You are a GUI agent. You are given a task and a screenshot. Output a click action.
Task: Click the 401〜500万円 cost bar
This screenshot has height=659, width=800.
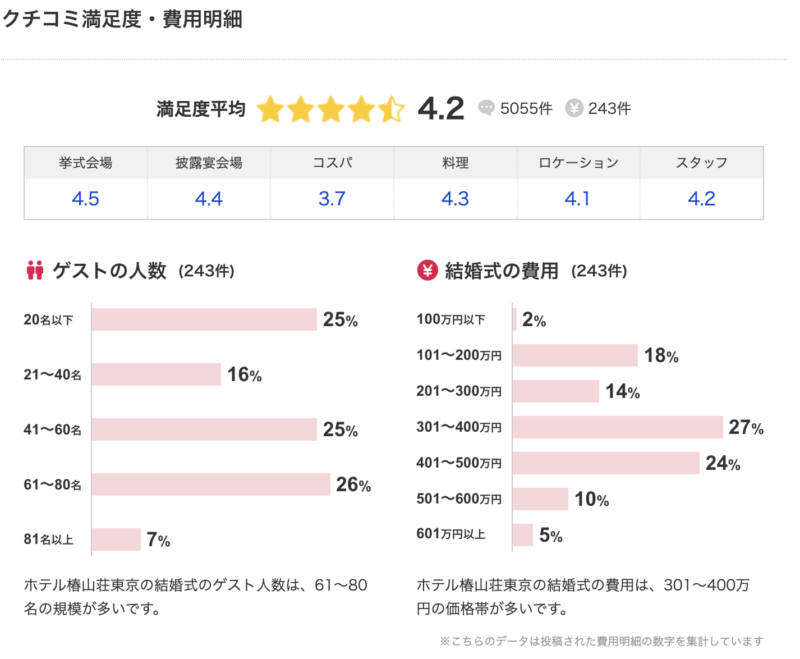[x=605, y=464]
